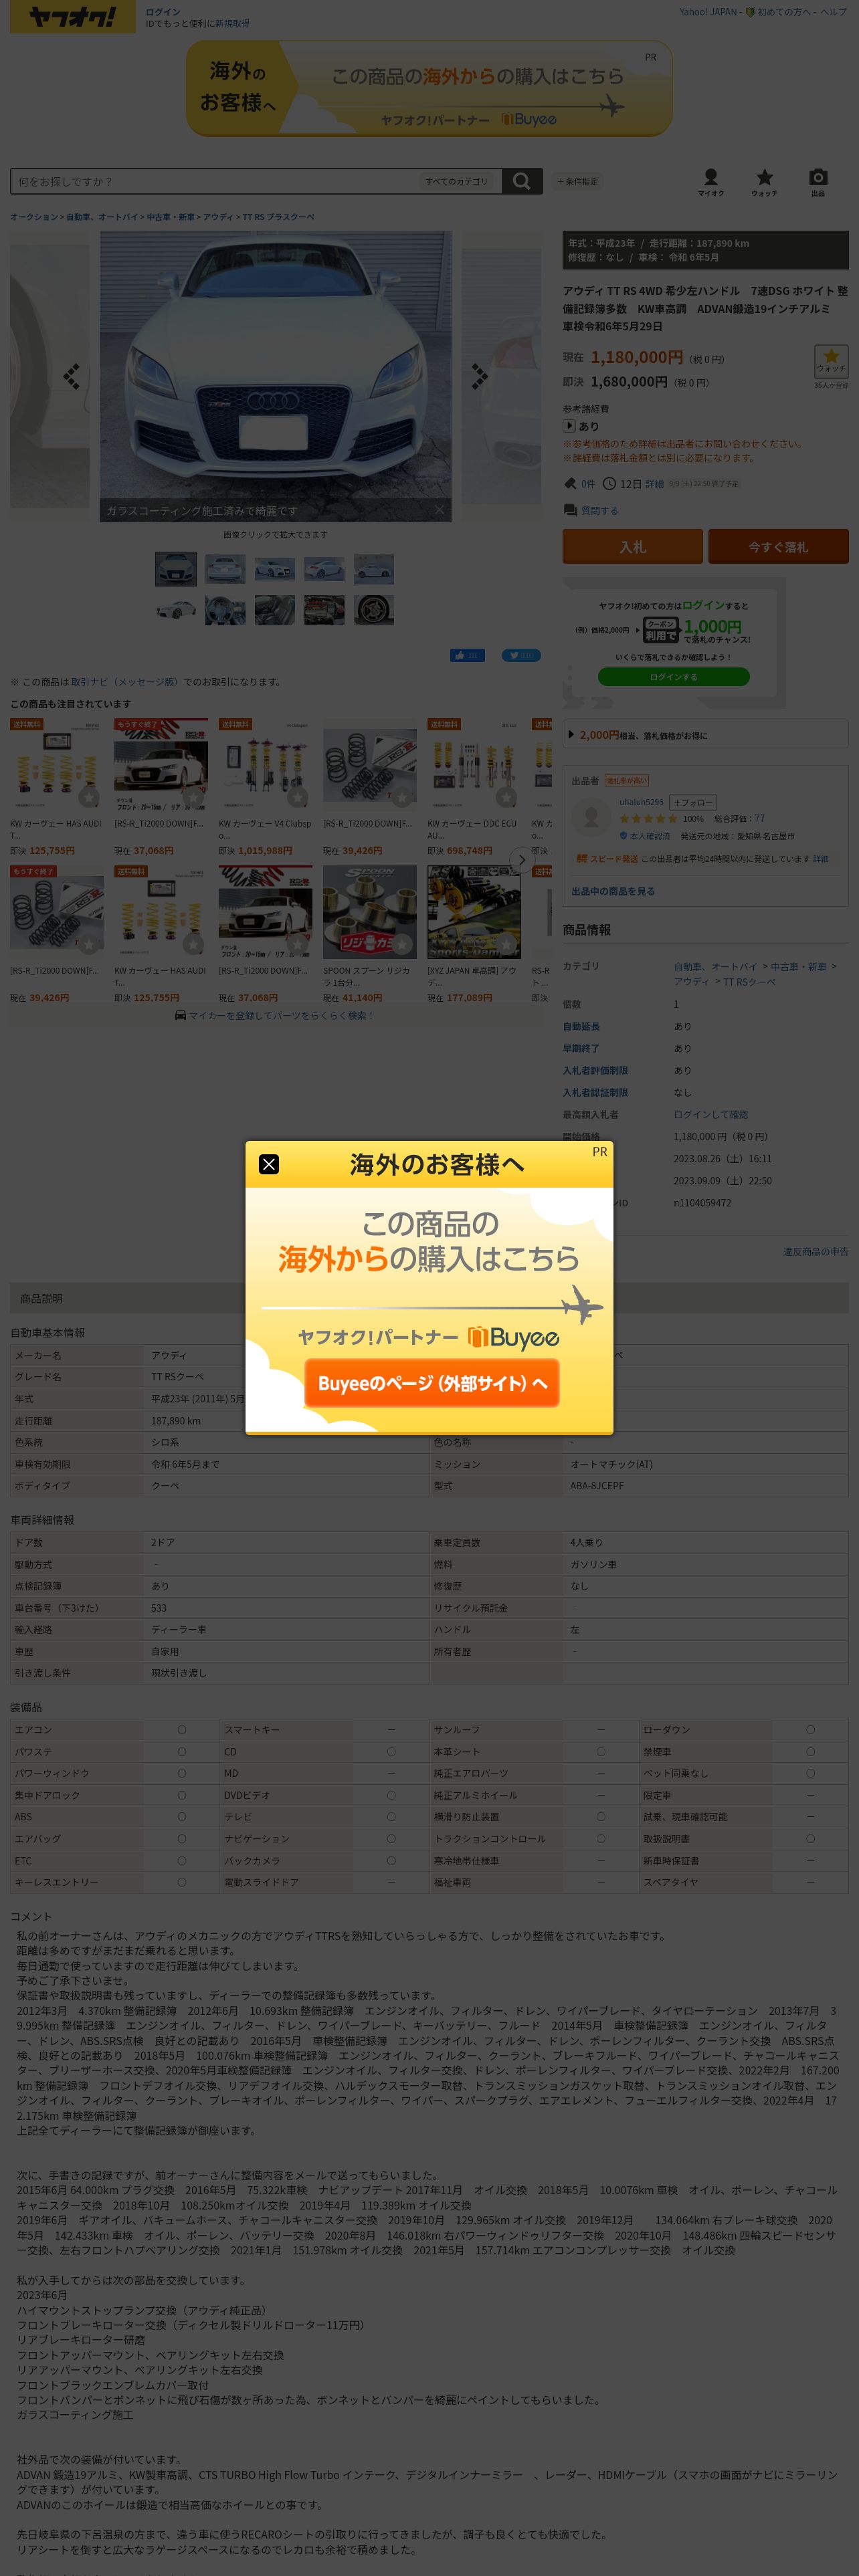Click the camera 出品 sell icon
859x2576 pixels.
click(818, 182)
